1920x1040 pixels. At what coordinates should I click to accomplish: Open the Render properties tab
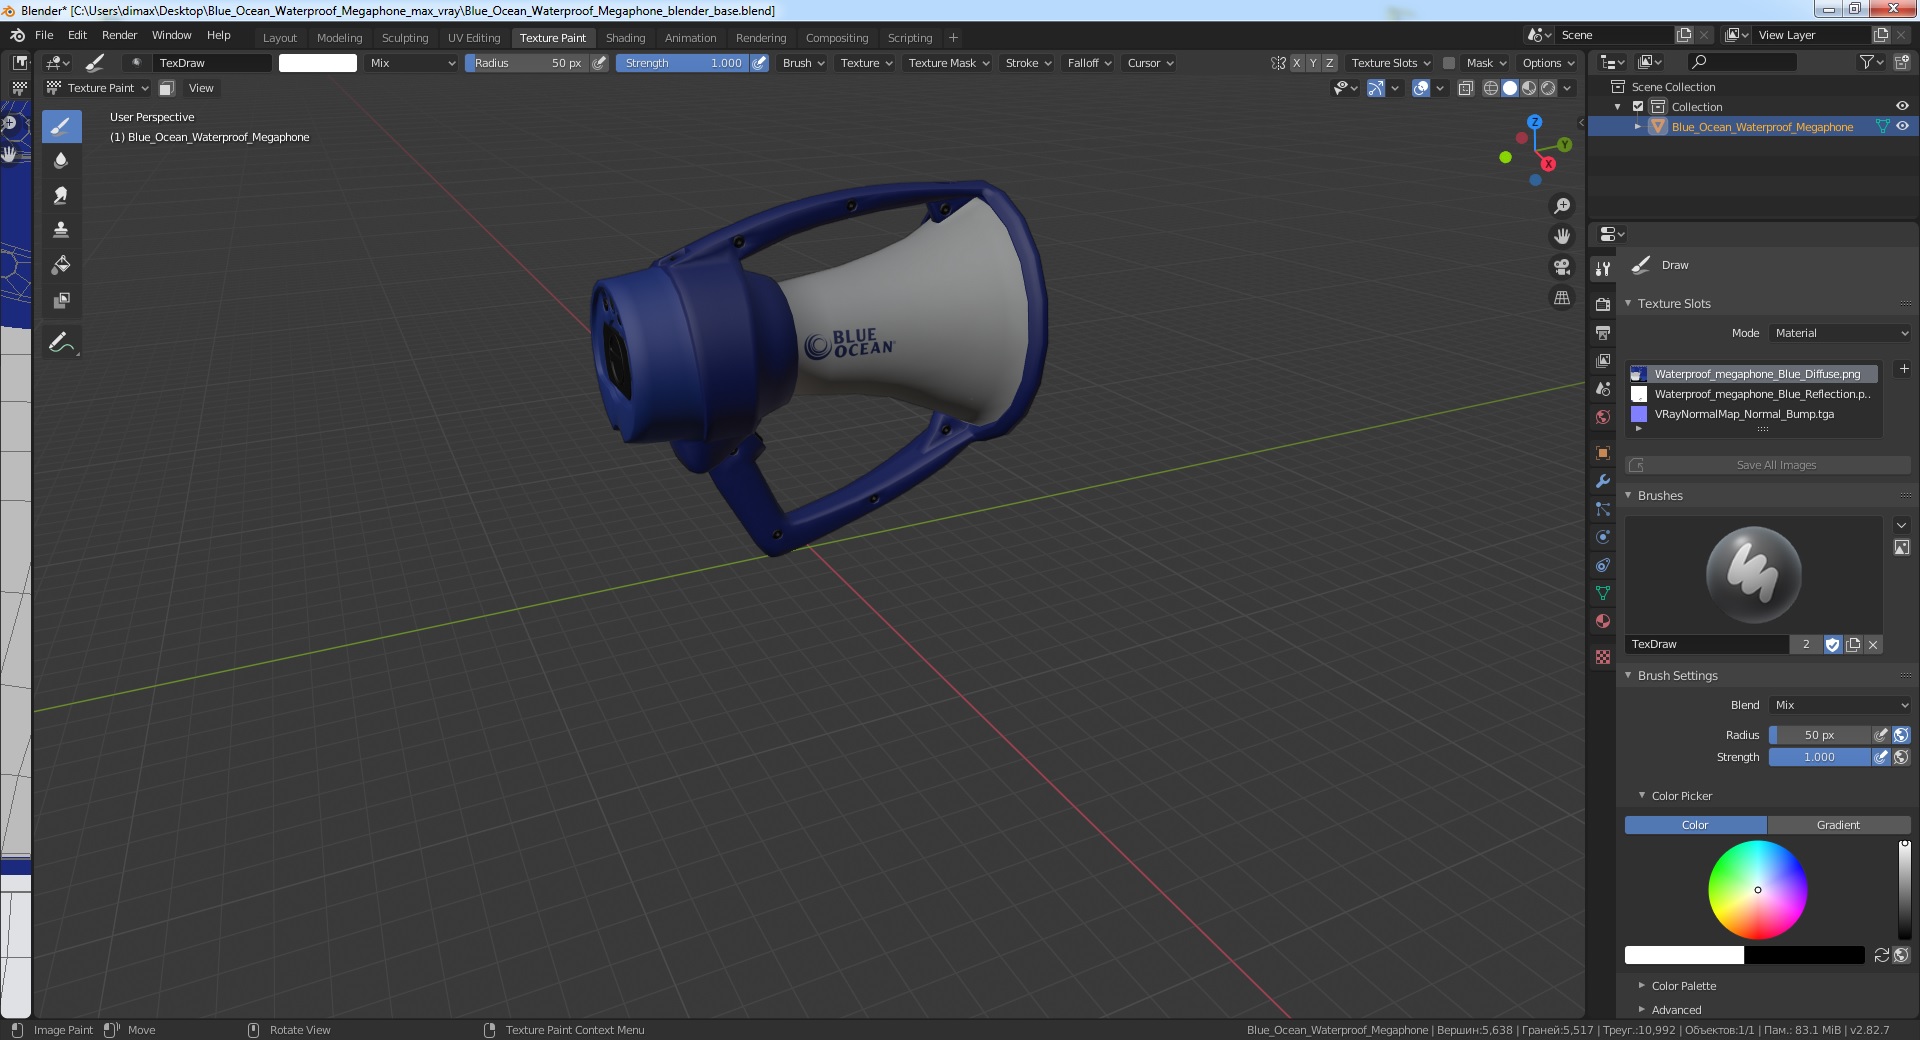coord(1603,304)
